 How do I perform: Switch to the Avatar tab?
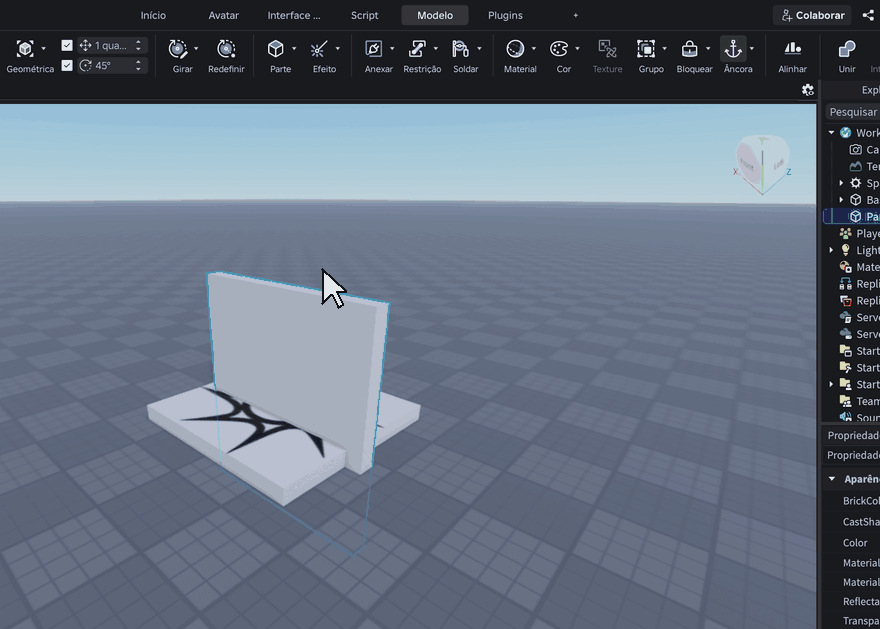(223, 15)
